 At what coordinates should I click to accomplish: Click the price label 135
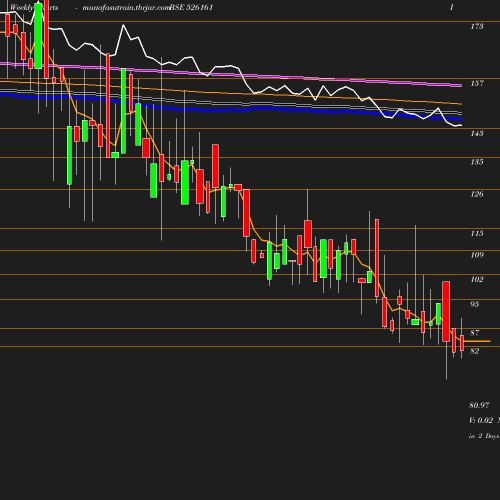[x=477, y=162]
